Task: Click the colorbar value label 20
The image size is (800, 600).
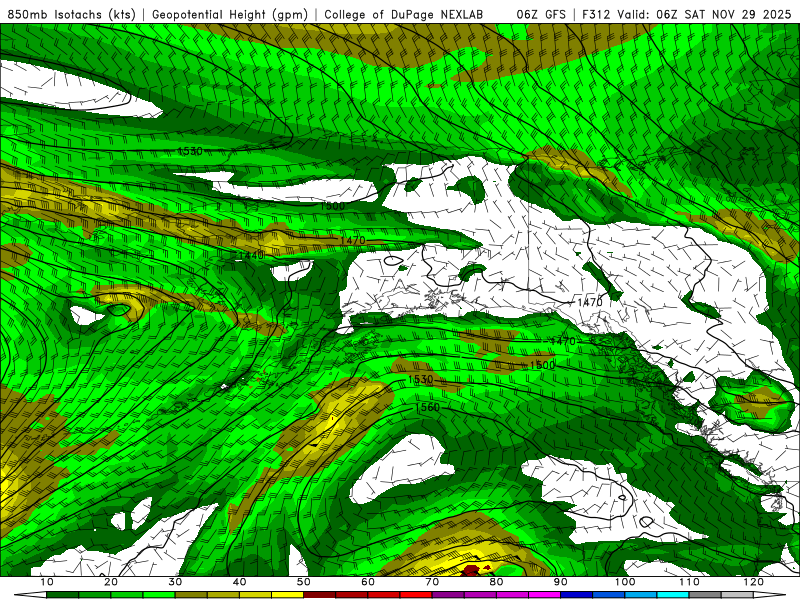Action: (111, 582)
